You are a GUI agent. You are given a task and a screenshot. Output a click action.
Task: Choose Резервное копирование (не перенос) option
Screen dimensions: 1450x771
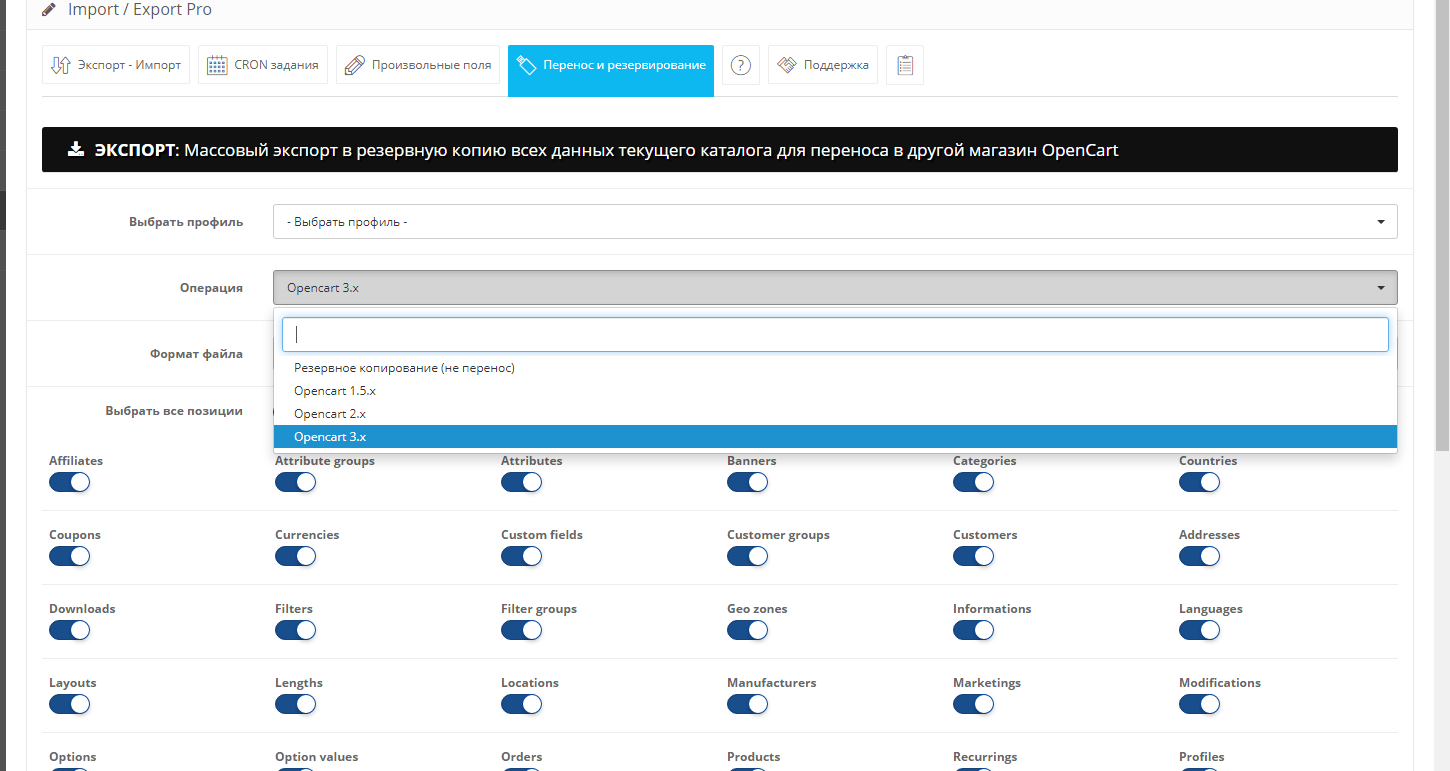pos(835,368)
